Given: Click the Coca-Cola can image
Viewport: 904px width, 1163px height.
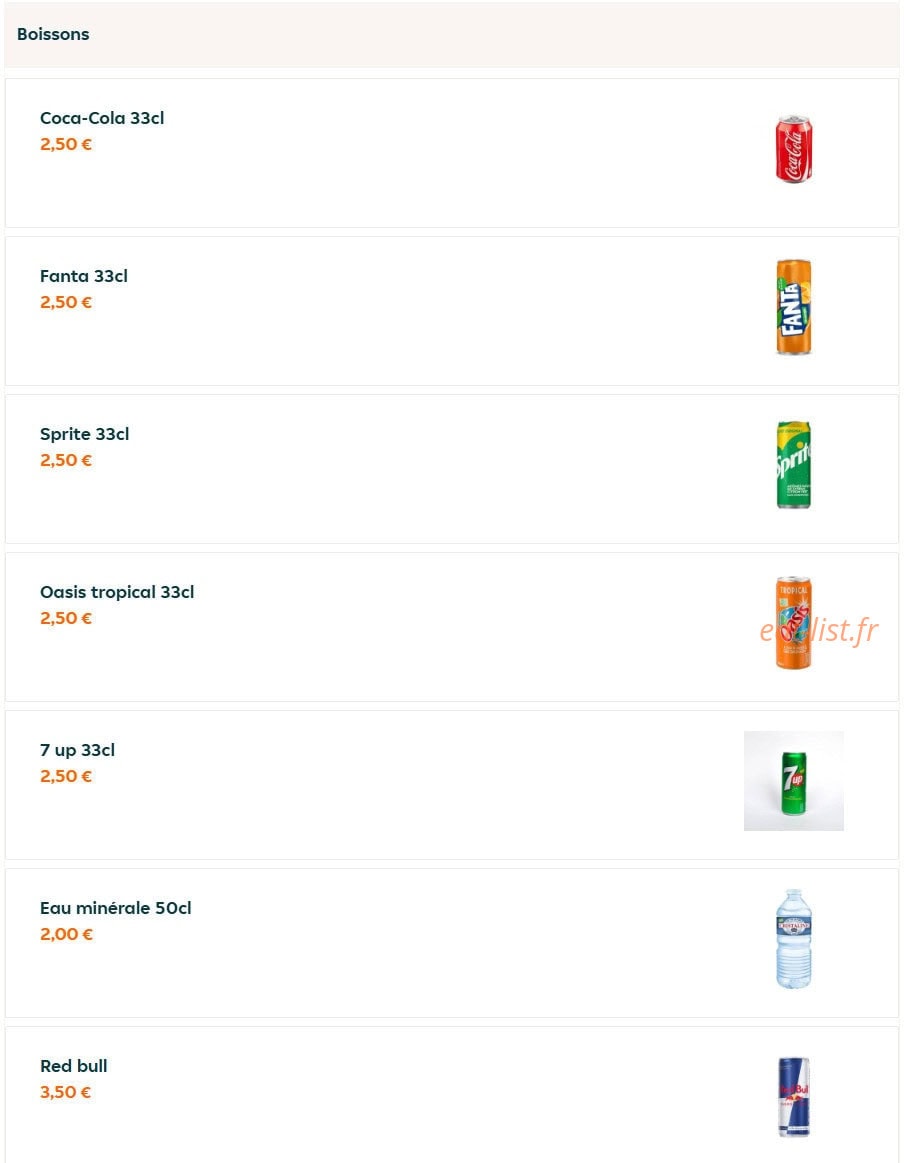Looking at the screenshot, I should [x=794, y=149].
